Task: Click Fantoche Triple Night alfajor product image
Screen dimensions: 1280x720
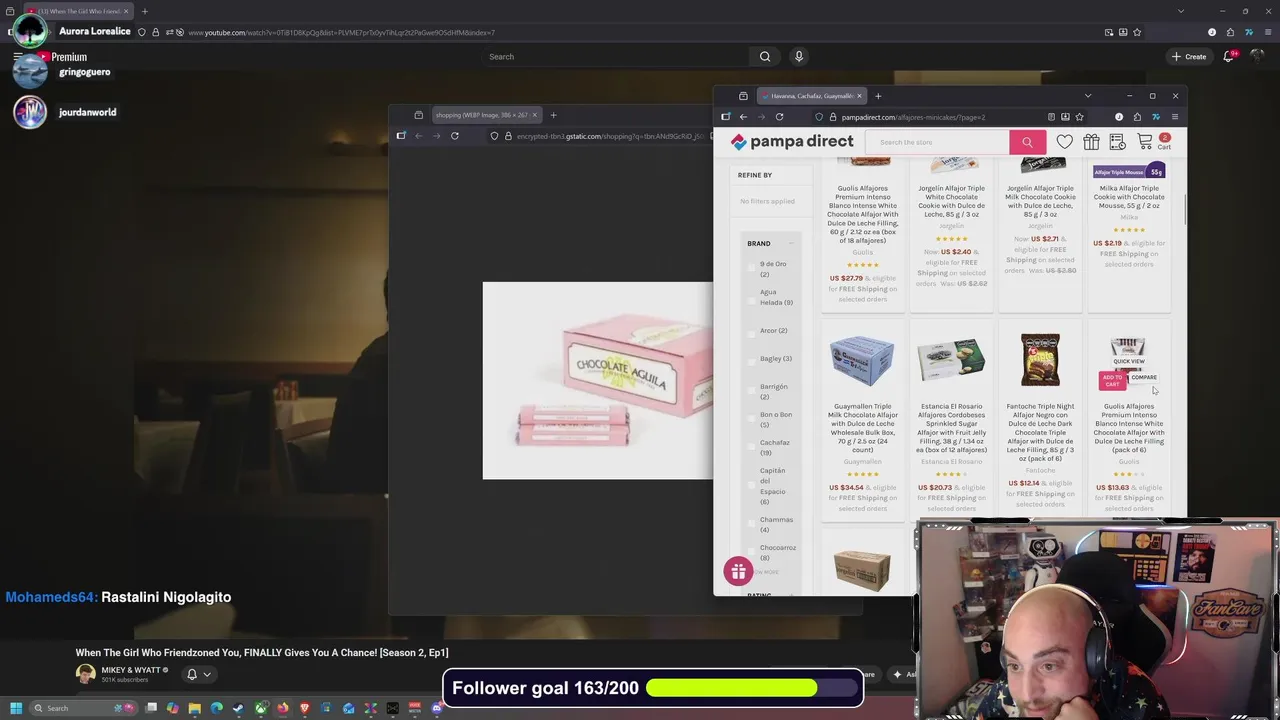Action: 1040,360
